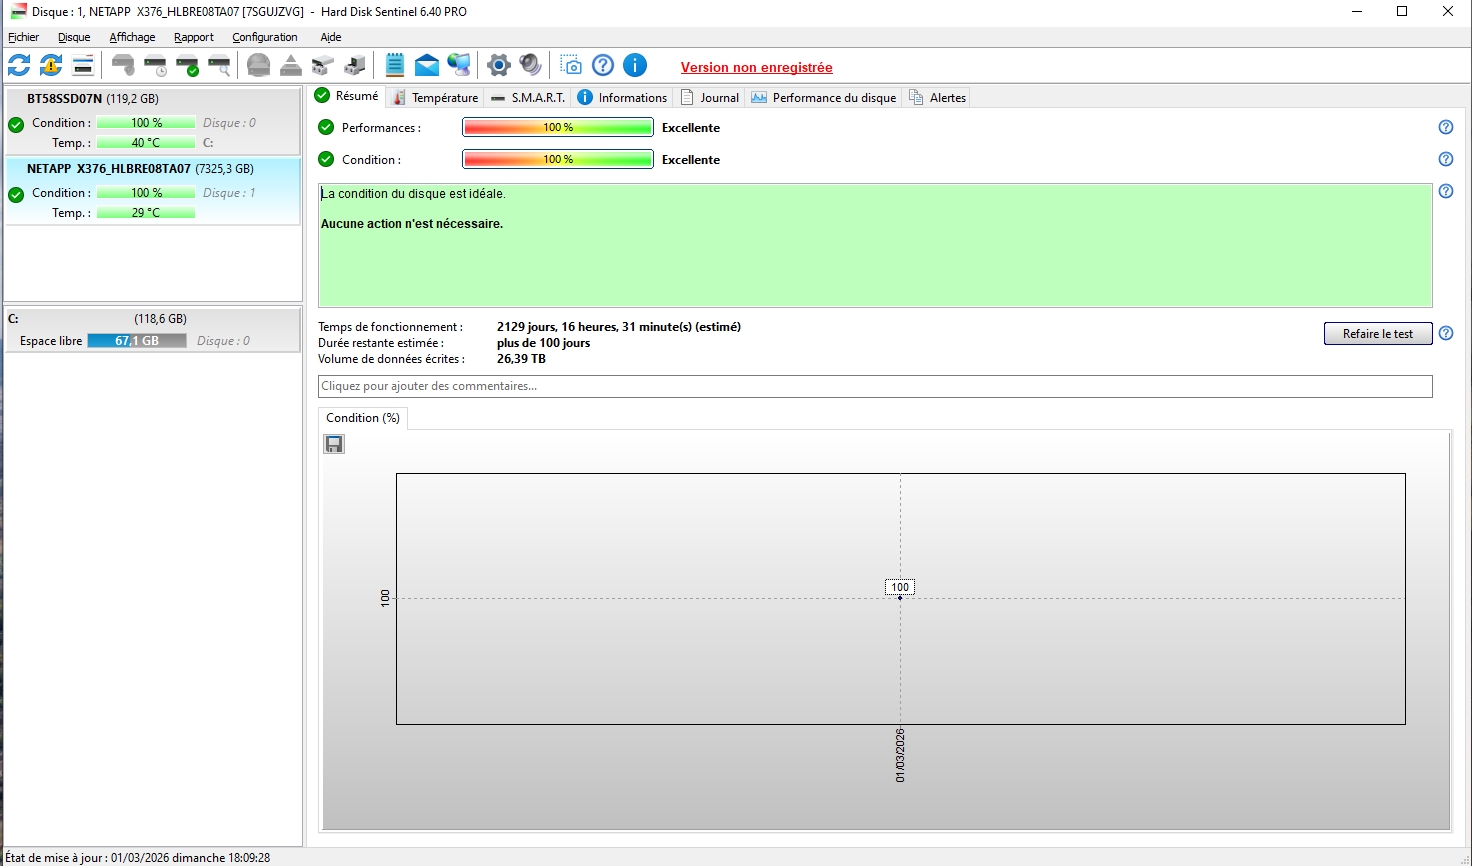
Task: Open the Disque menu
Action: [74, 37]
